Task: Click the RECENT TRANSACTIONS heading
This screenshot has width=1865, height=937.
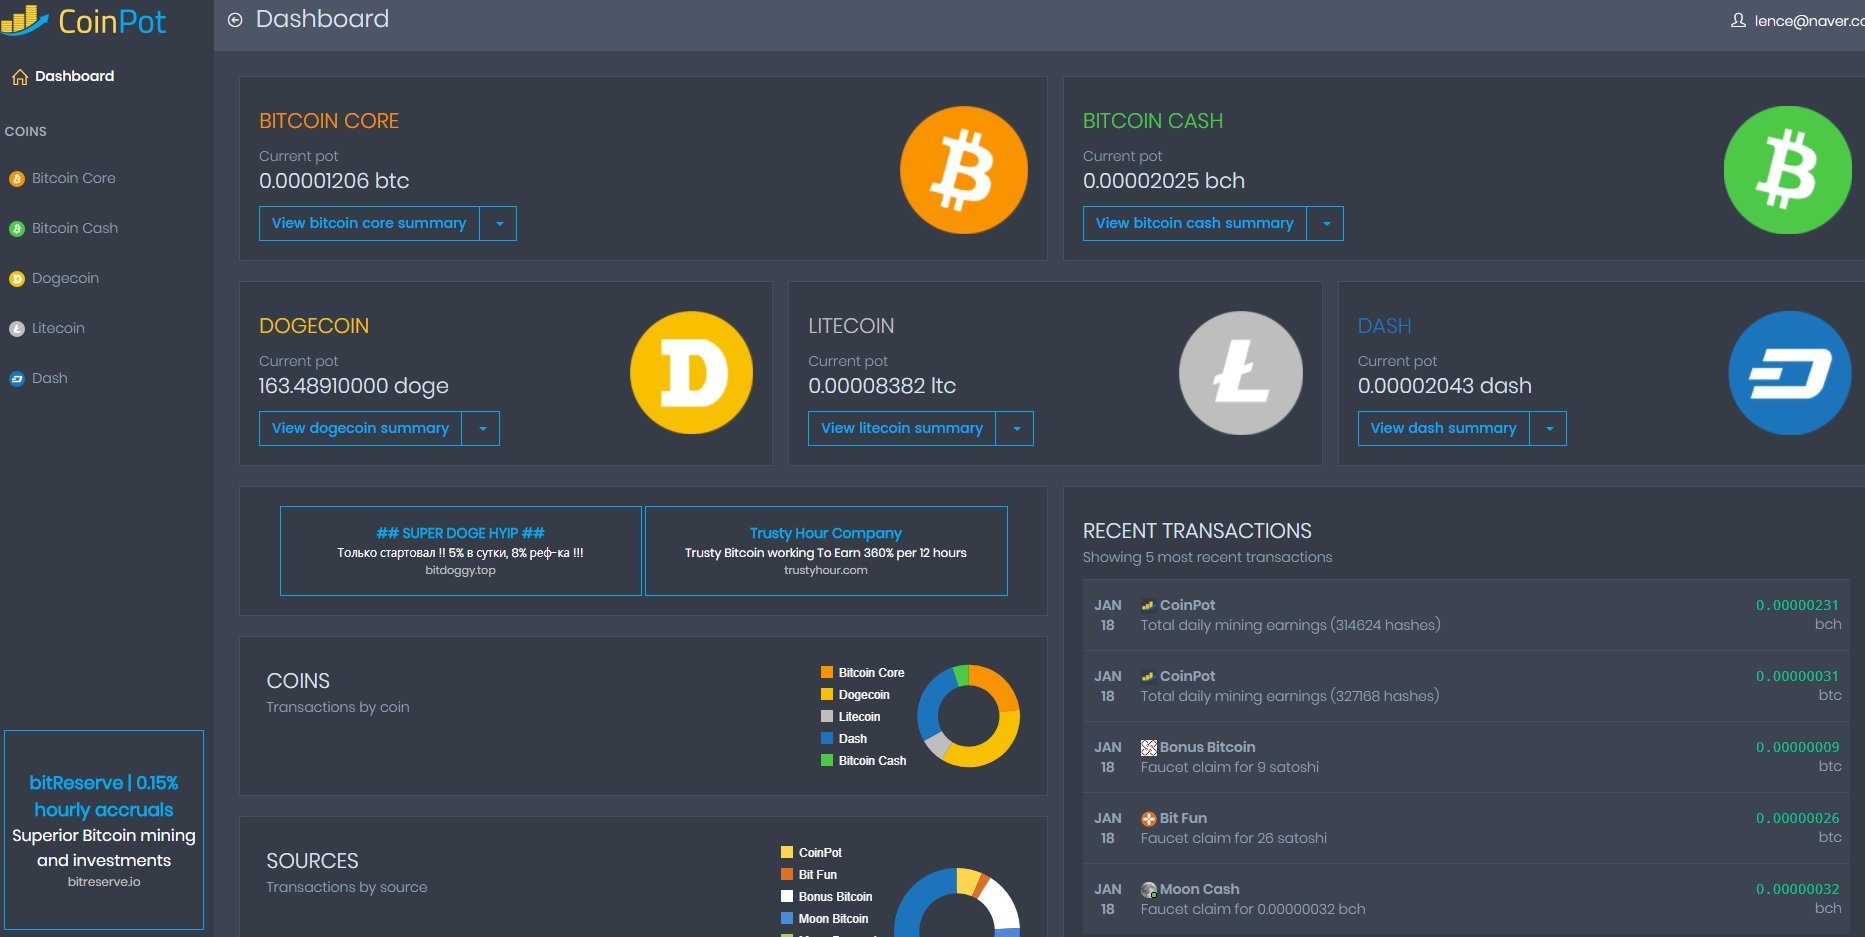Action: pyautogui.click(x=1197, y=531)
